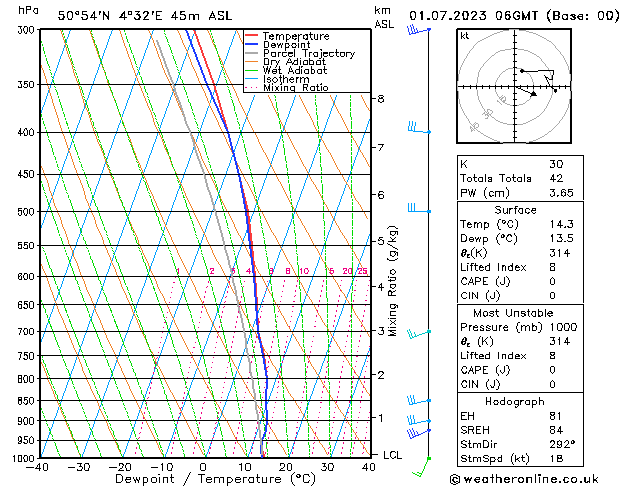Click the date header 01.07.2023 06GMT
Image resolution: width=629 pixels, height=486 pixels.
tap(516, 14)
